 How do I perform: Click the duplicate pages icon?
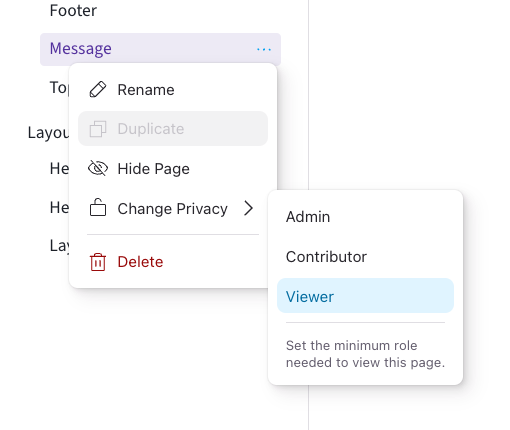point(98,129)
